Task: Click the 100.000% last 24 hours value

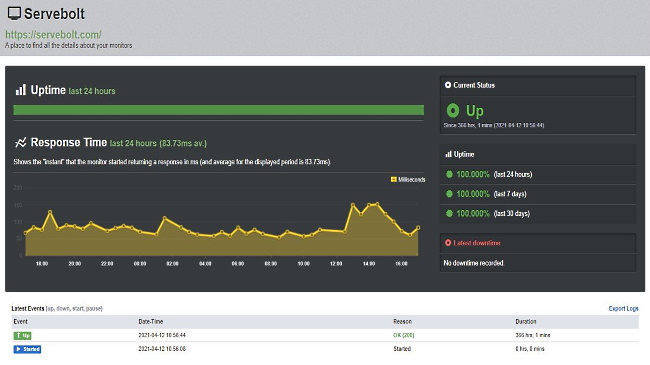Action: click(x=473, y=174)
